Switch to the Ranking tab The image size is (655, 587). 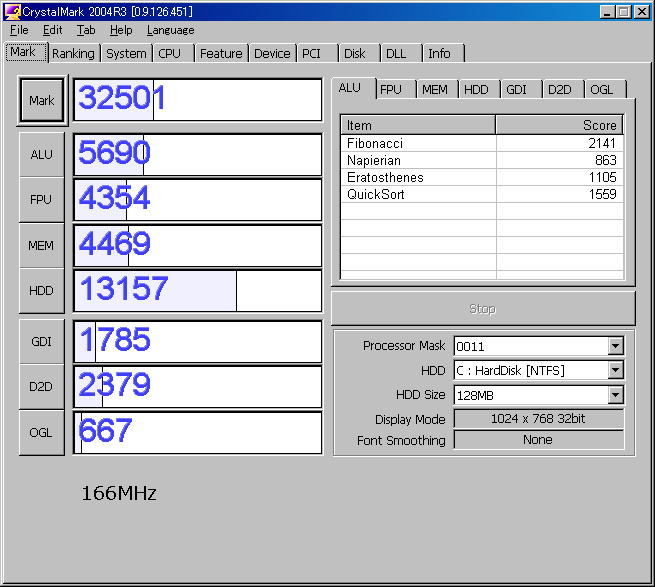[x=73, y=54]
